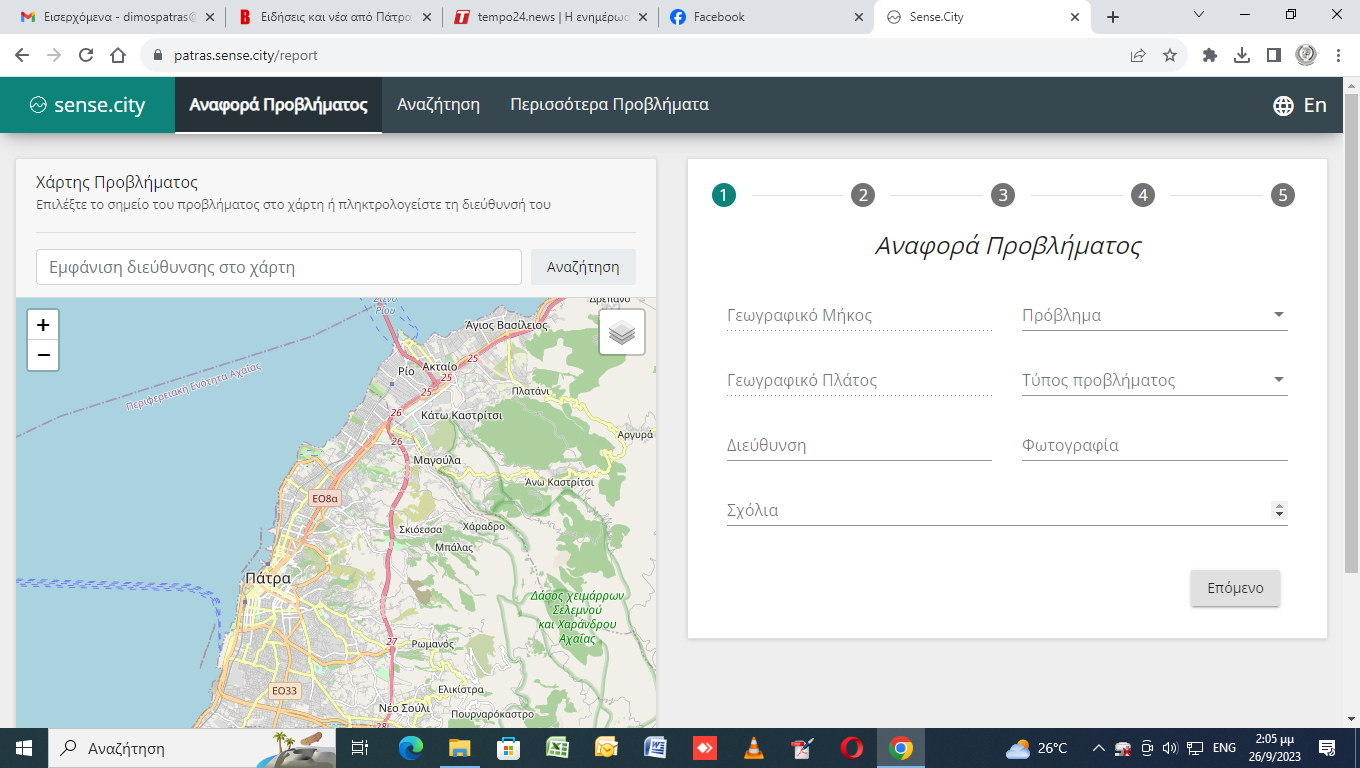Open File Explorer from the taskbar
1360x768 pixels.
[x=460, y=748]
